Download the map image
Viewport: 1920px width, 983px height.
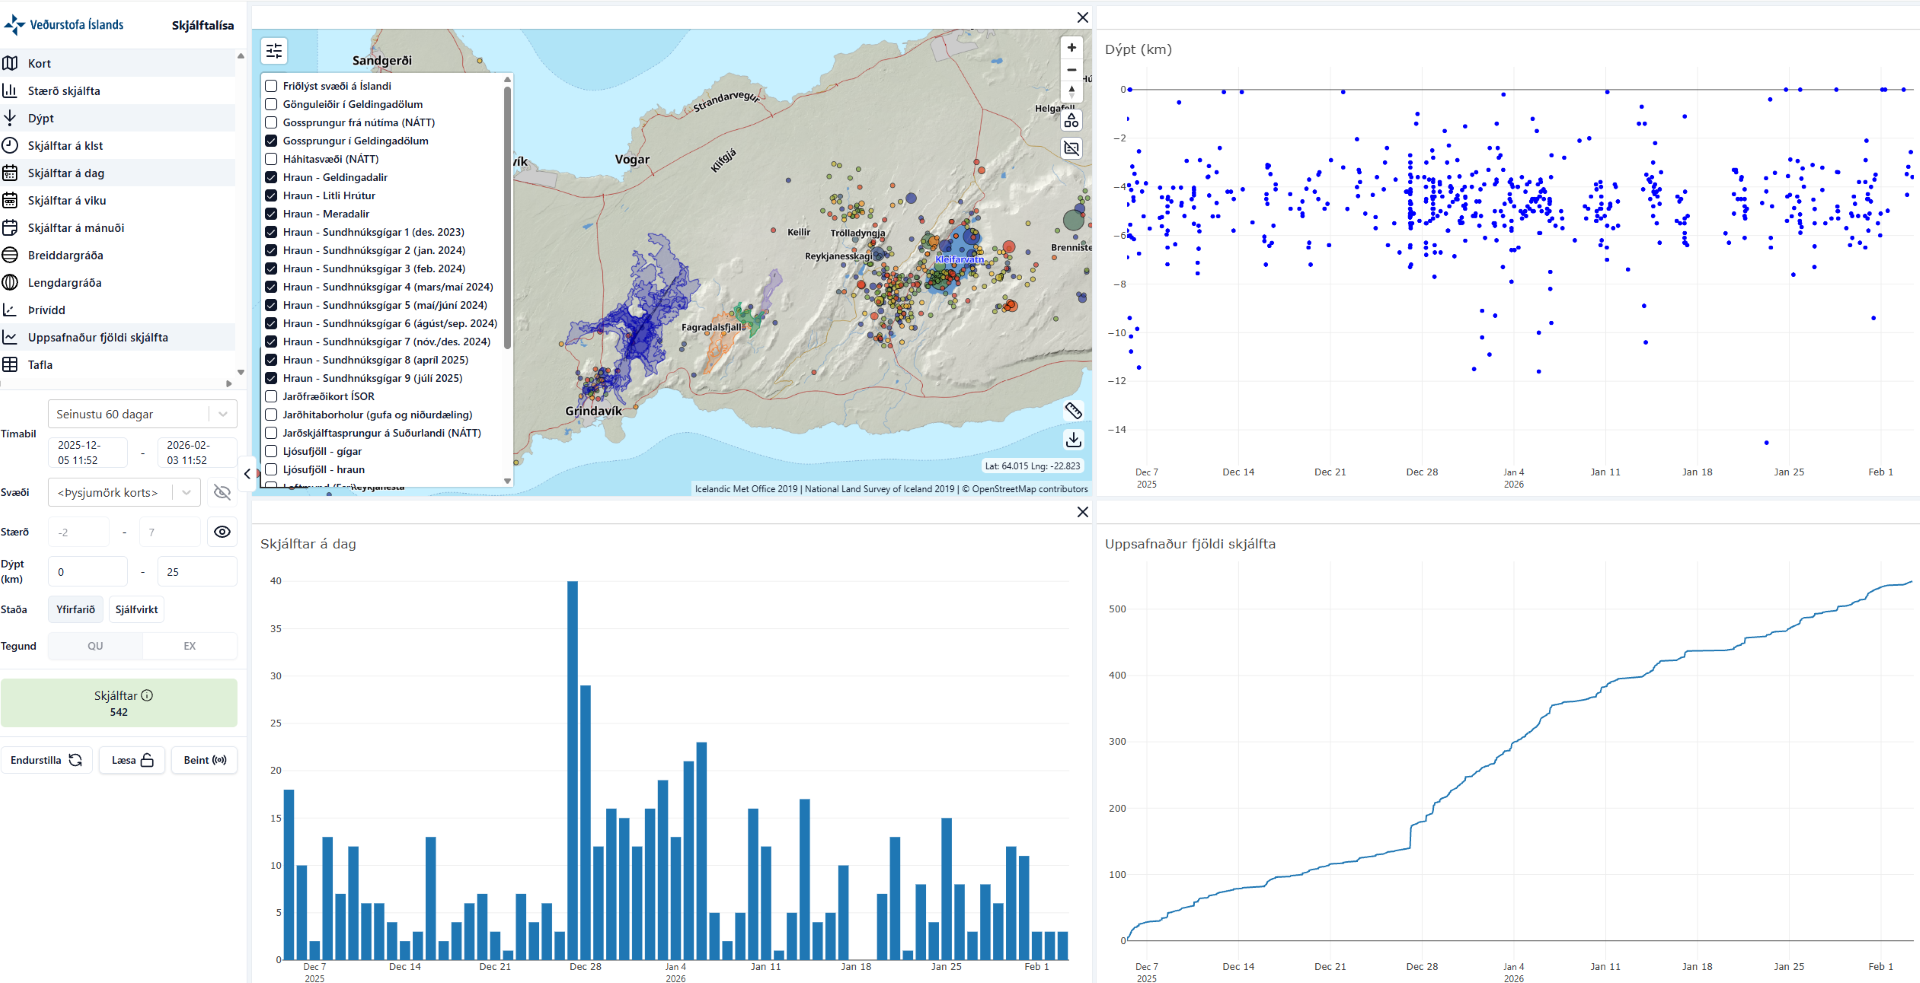point(1073,439)
